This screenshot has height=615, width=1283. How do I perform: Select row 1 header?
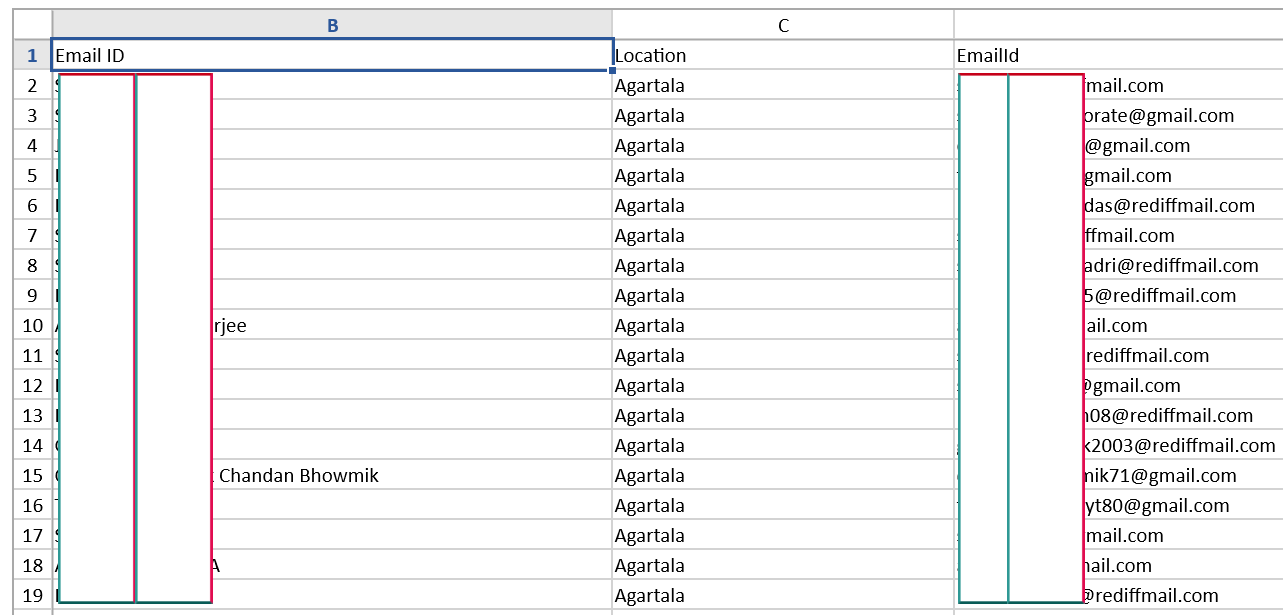pos(32,55)
